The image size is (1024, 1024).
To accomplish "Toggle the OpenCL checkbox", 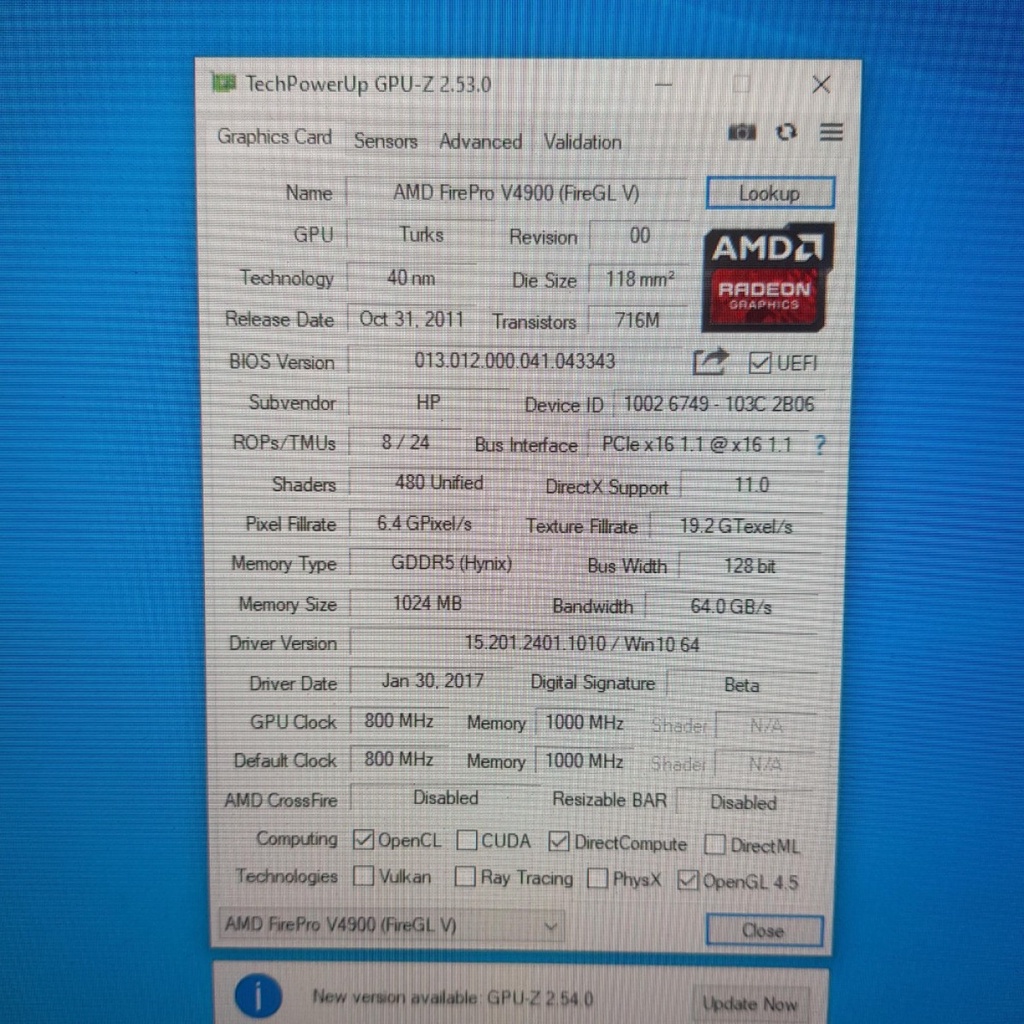I will (362, 840).
